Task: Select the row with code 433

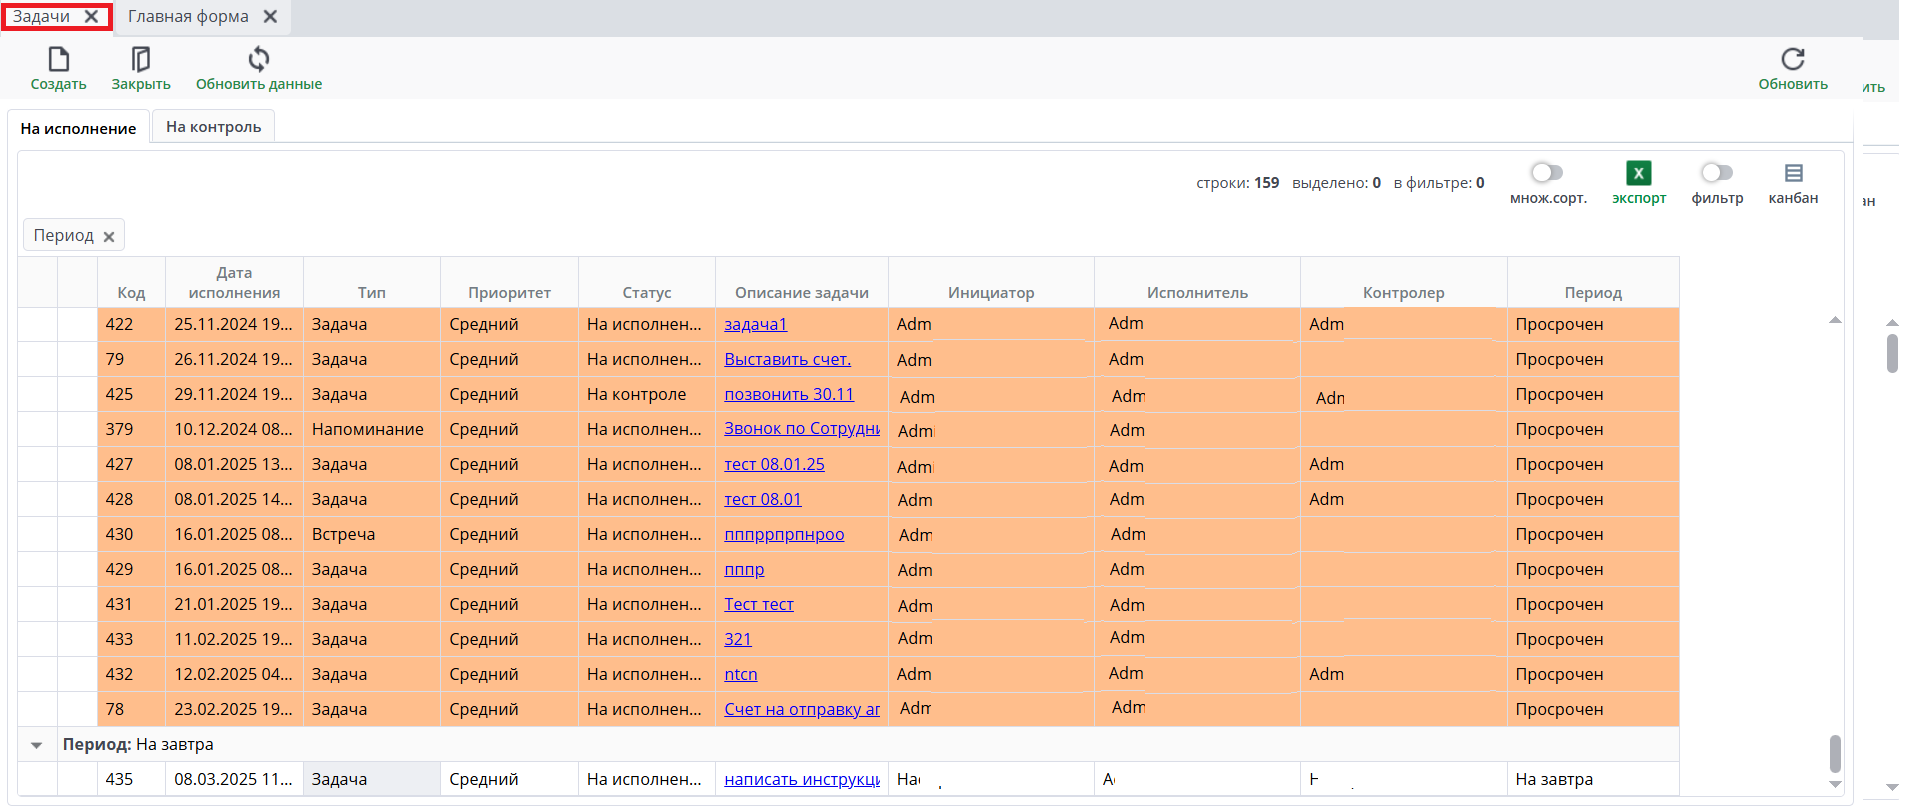Action: click(119, 639)
